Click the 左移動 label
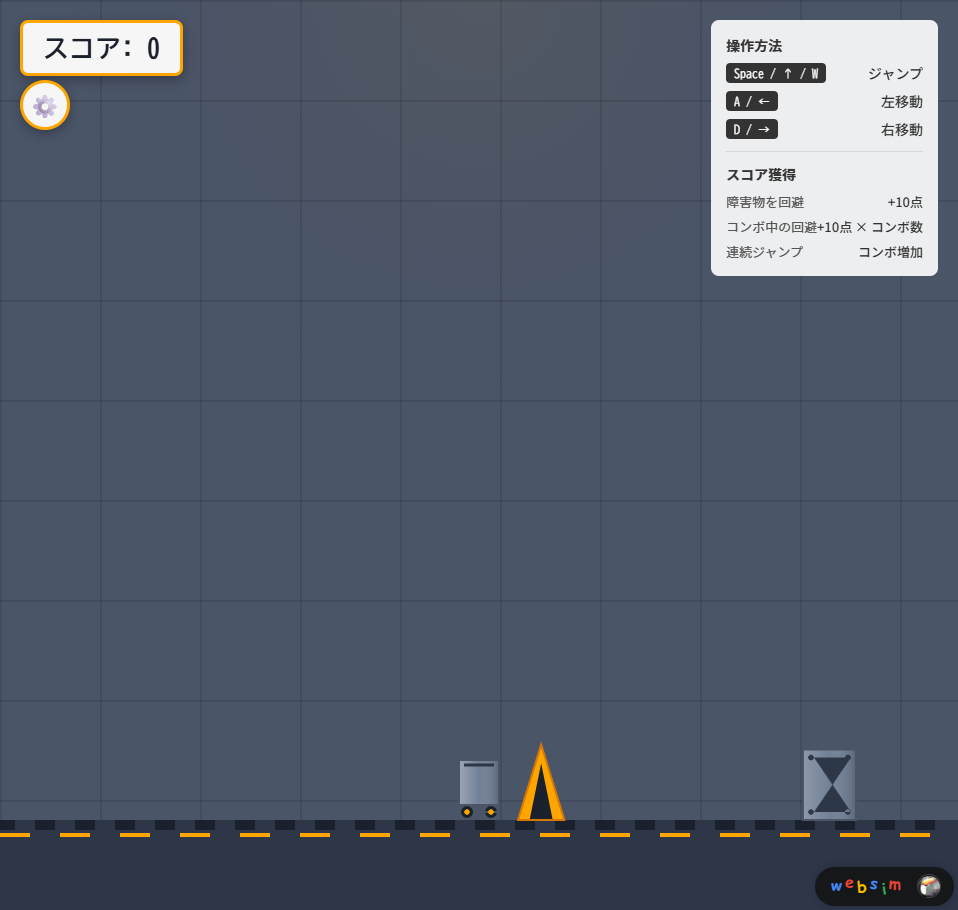Screen dimensions: 958x910 coord(901,101)
